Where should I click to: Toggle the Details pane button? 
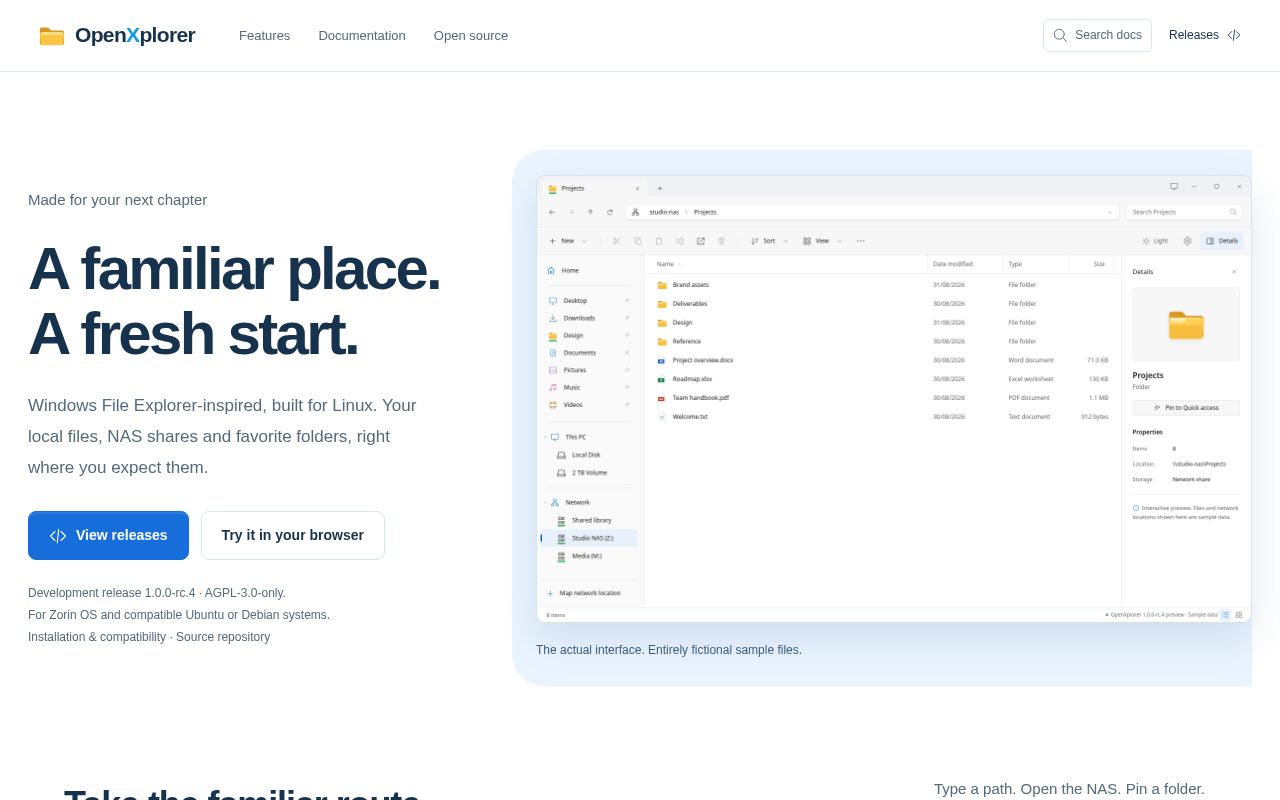tap(1222, 241)
